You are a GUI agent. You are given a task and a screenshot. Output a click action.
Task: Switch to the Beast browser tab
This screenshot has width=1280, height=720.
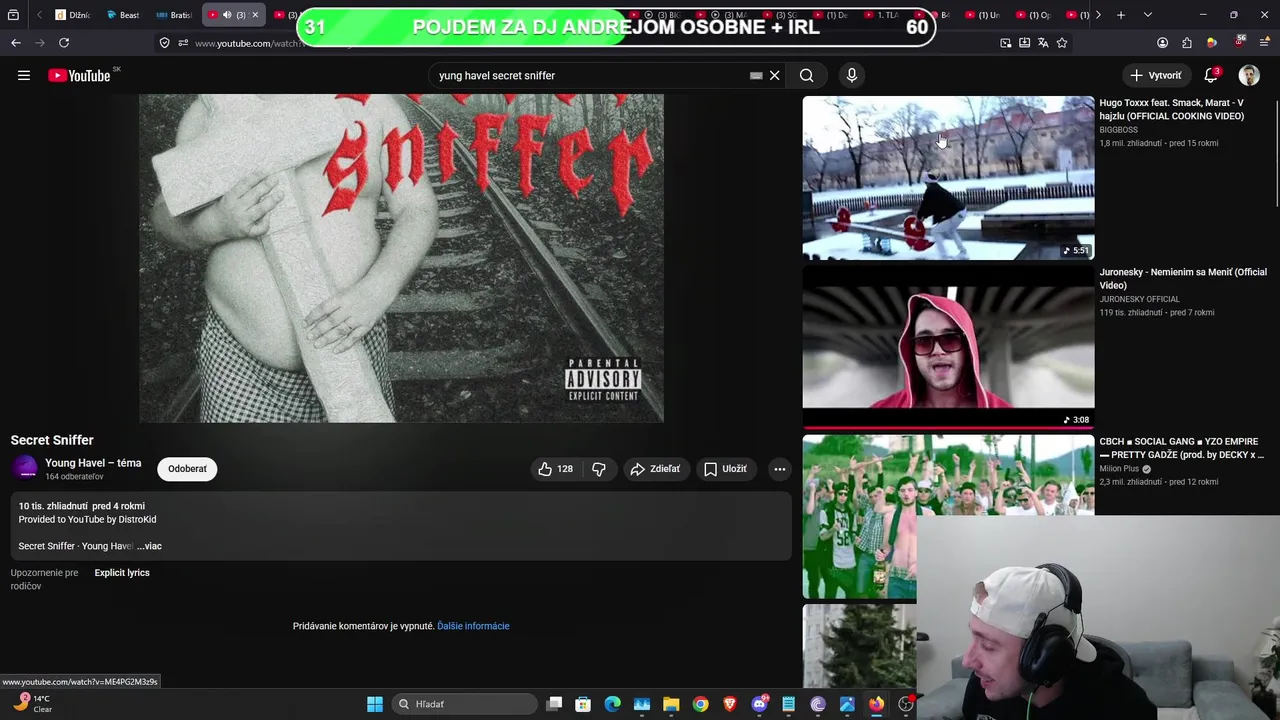123,15
